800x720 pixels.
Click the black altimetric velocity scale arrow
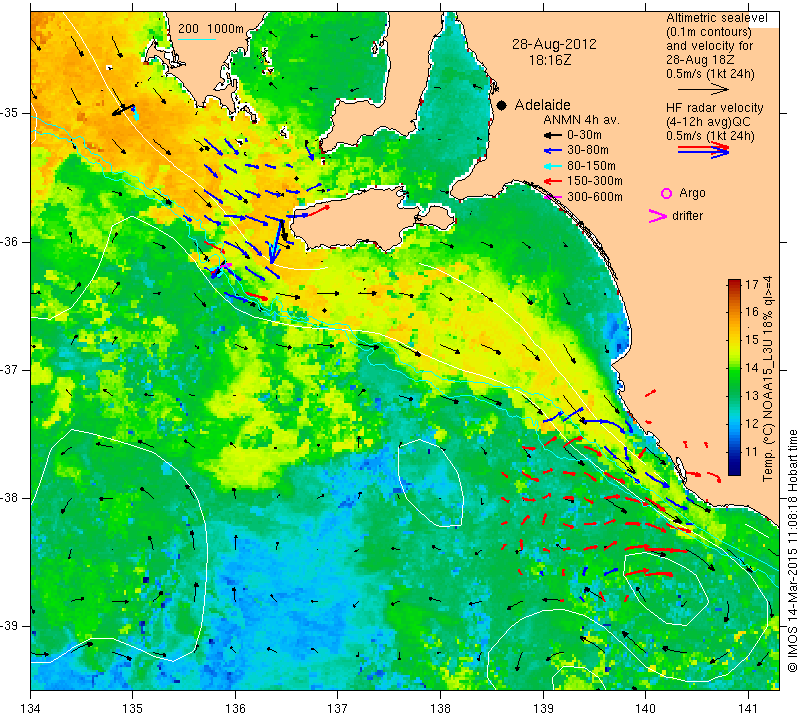703,89
